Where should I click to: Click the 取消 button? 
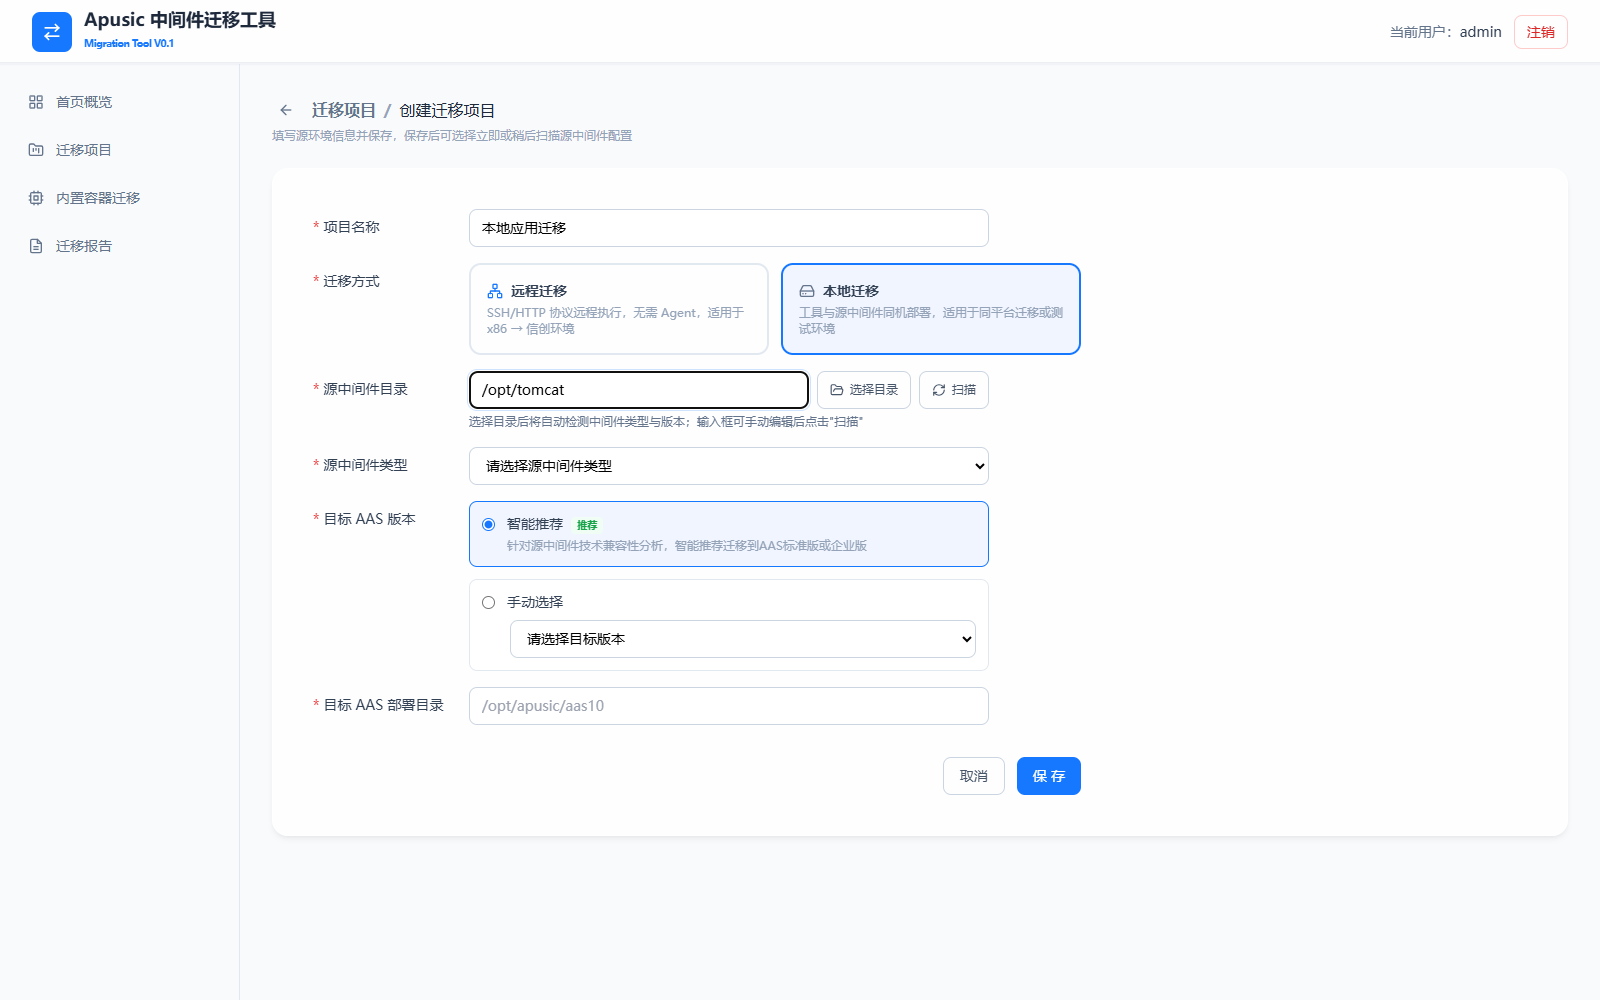[x=974, y=776]
